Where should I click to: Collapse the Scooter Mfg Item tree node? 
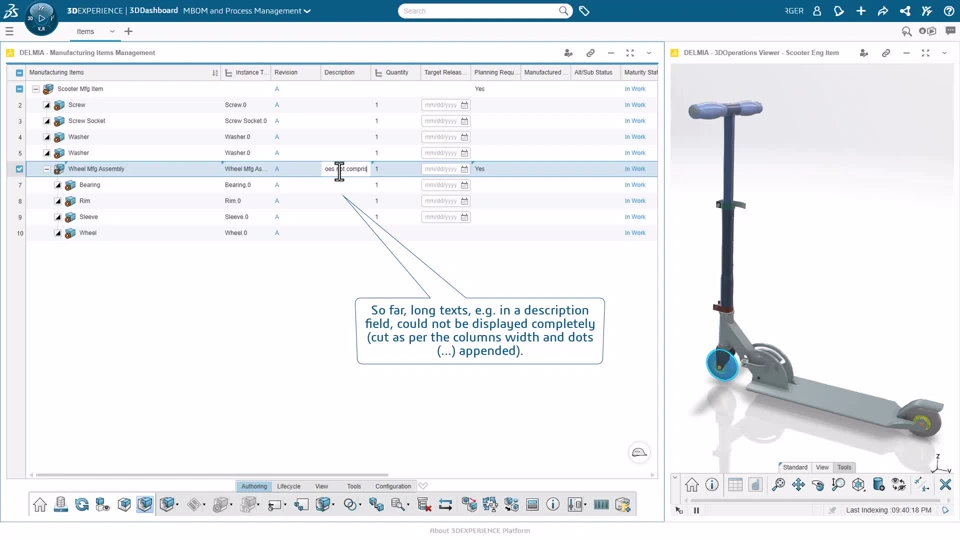[x=36, y=89]
